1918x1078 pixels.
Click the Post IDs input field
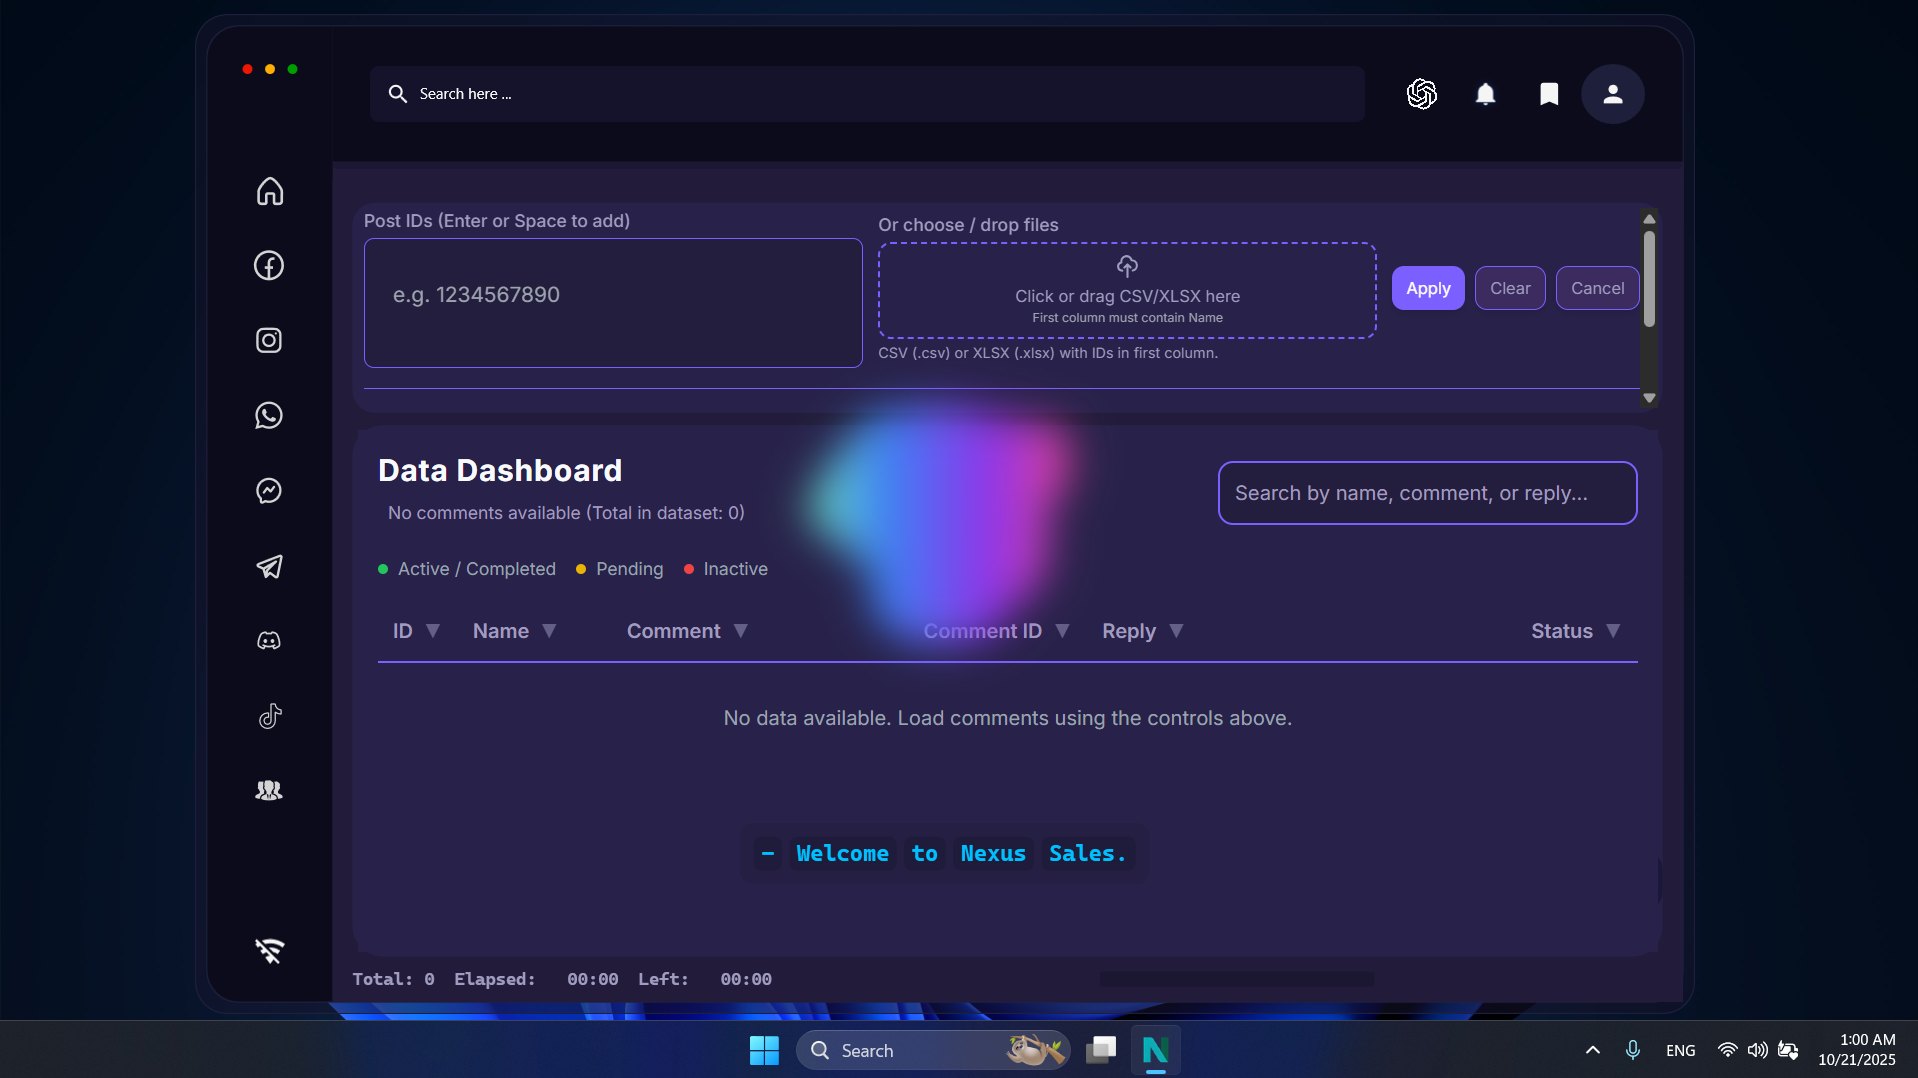point(612,303)
